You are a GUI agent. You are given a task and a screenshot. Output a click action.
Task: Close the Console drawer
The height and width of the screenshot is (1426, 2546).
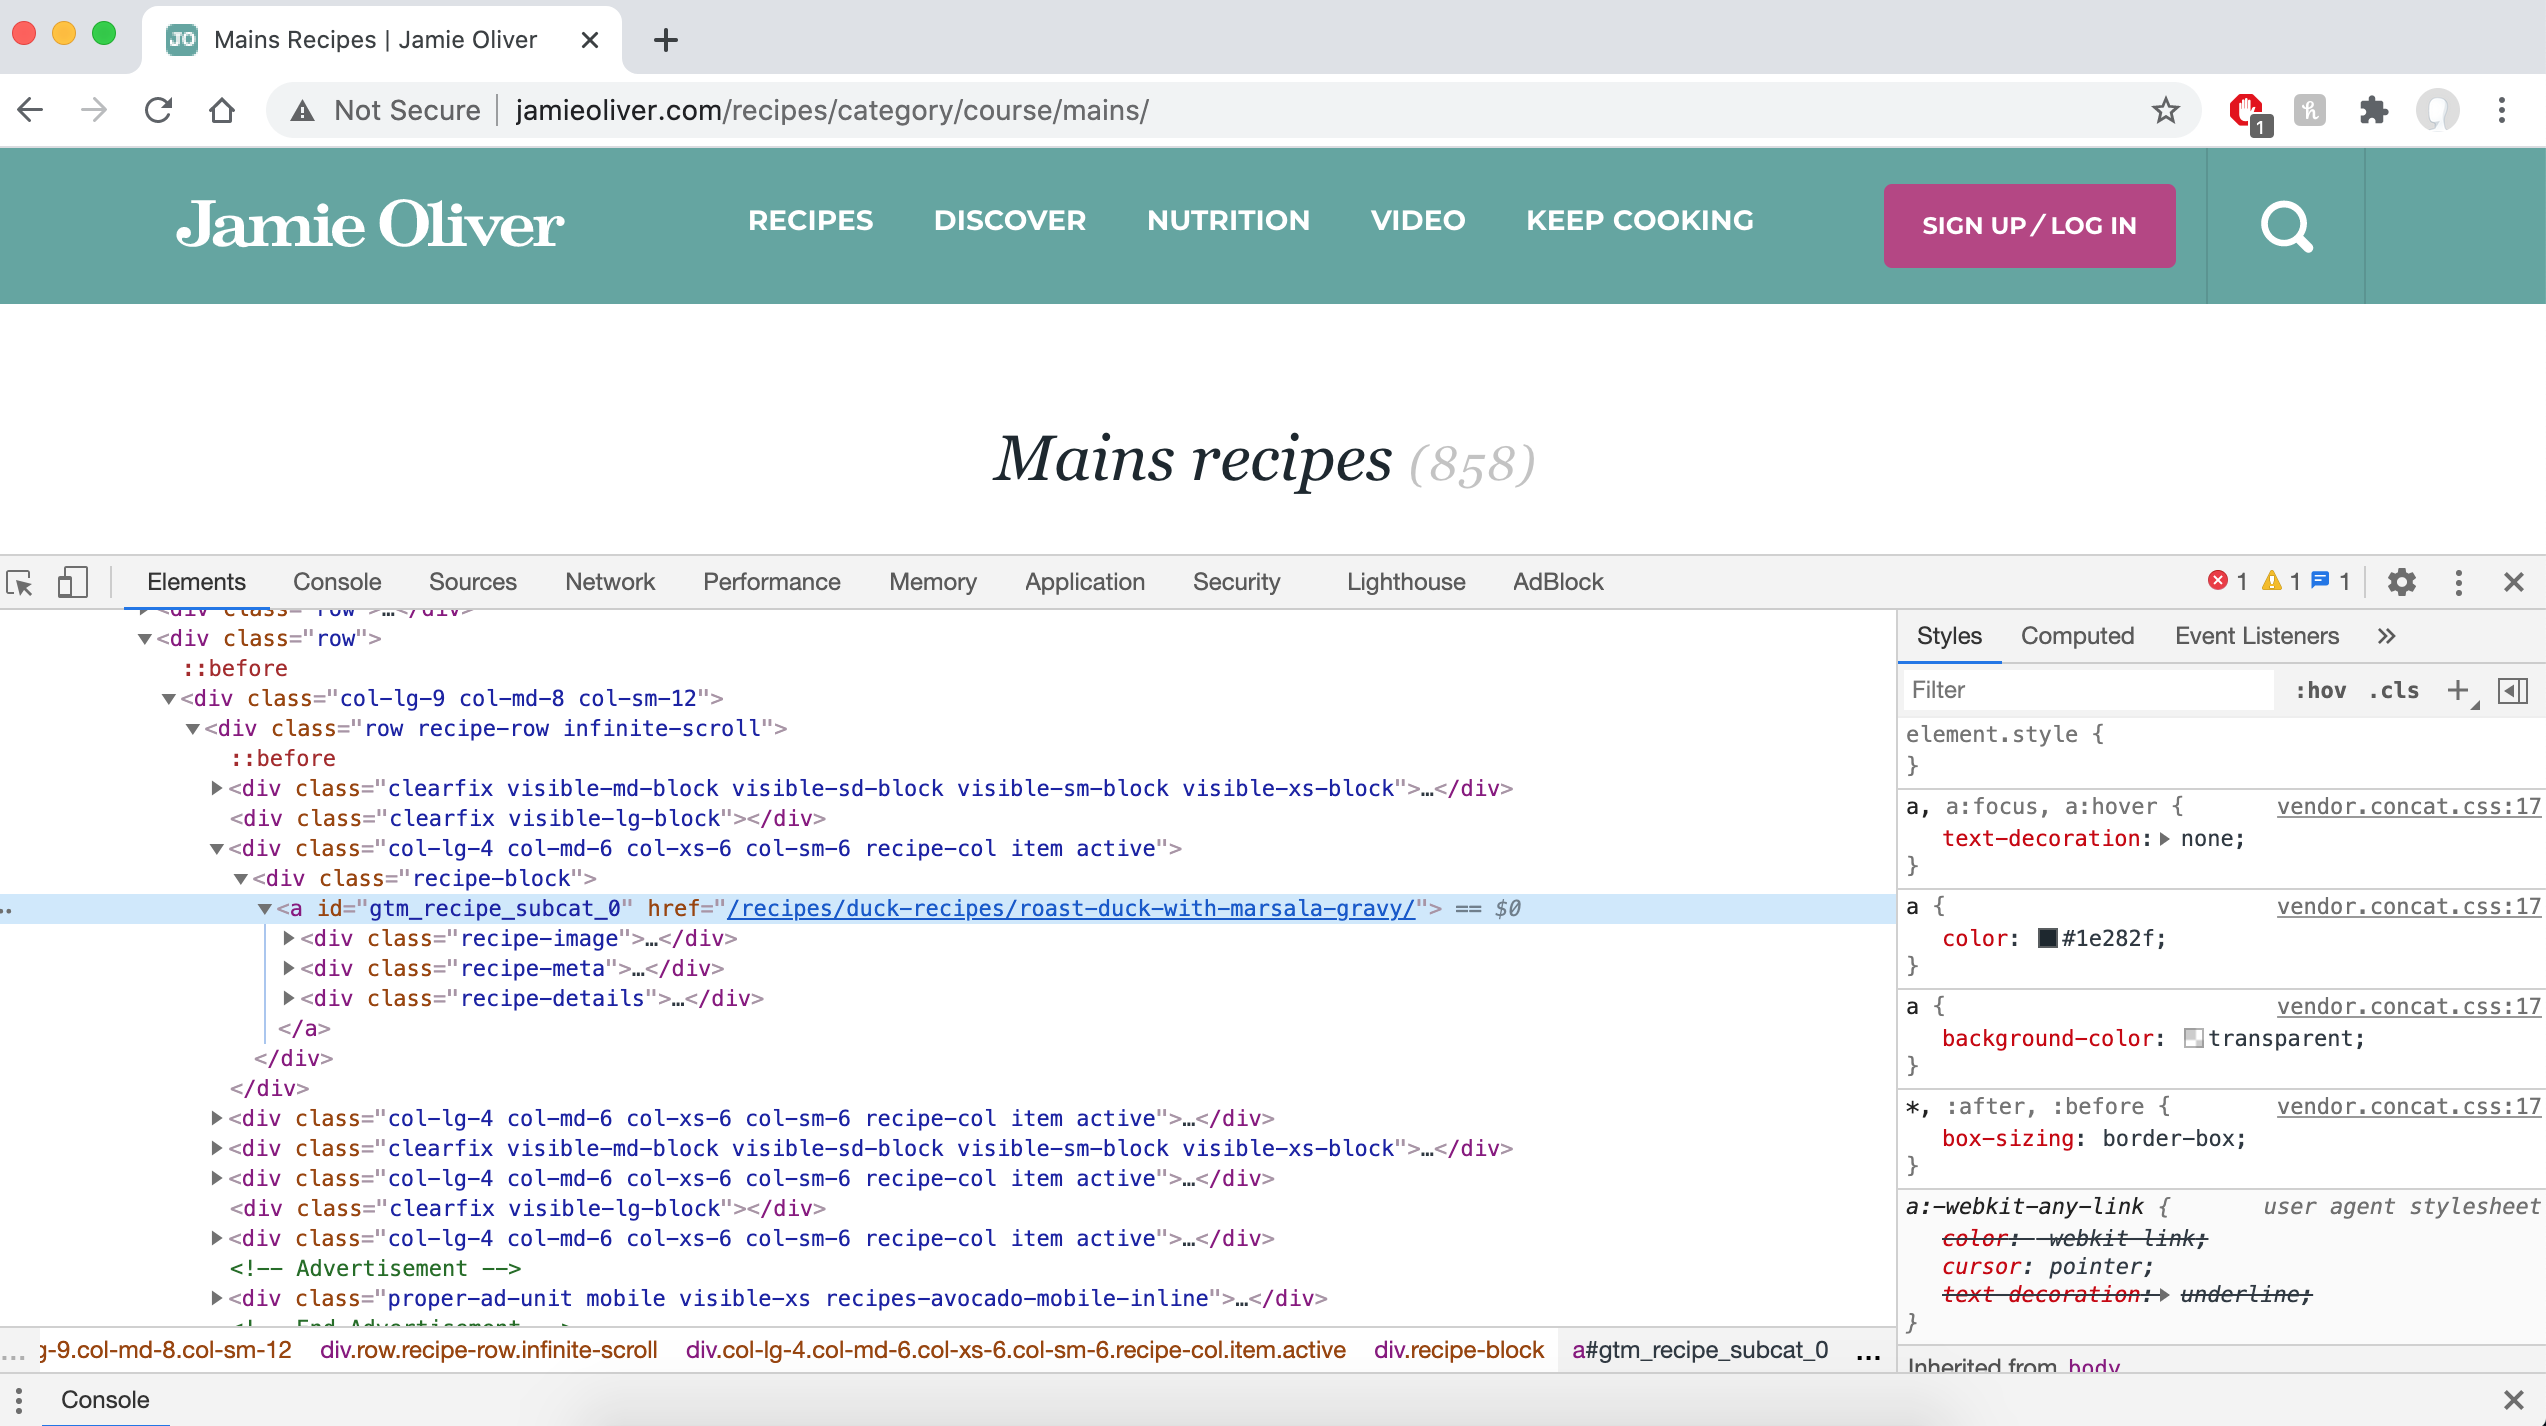pyautogui.click(x=2513, y=1400)
